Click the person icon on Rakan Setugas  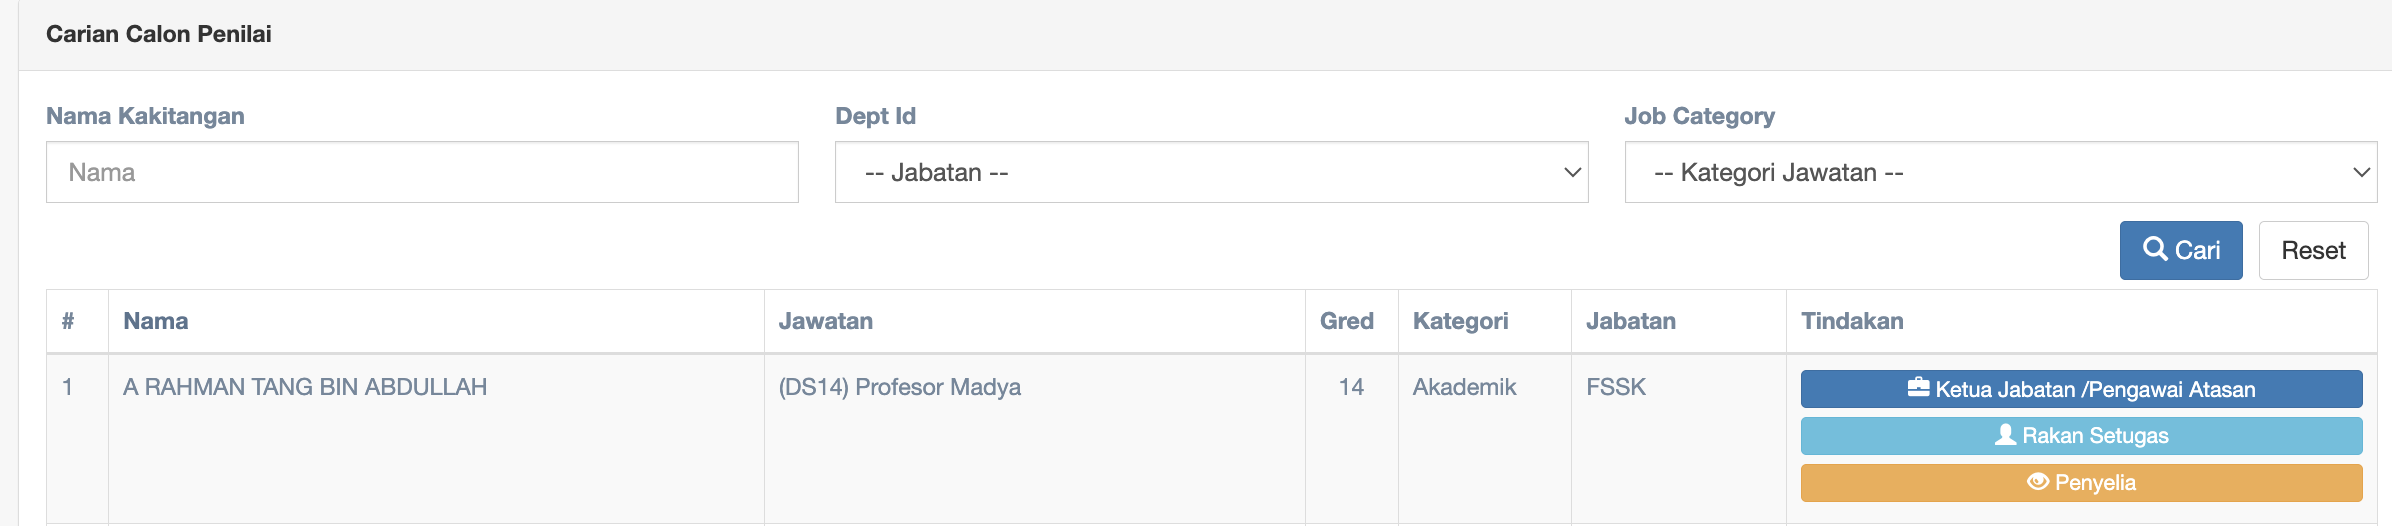(x=2005, y=435)
